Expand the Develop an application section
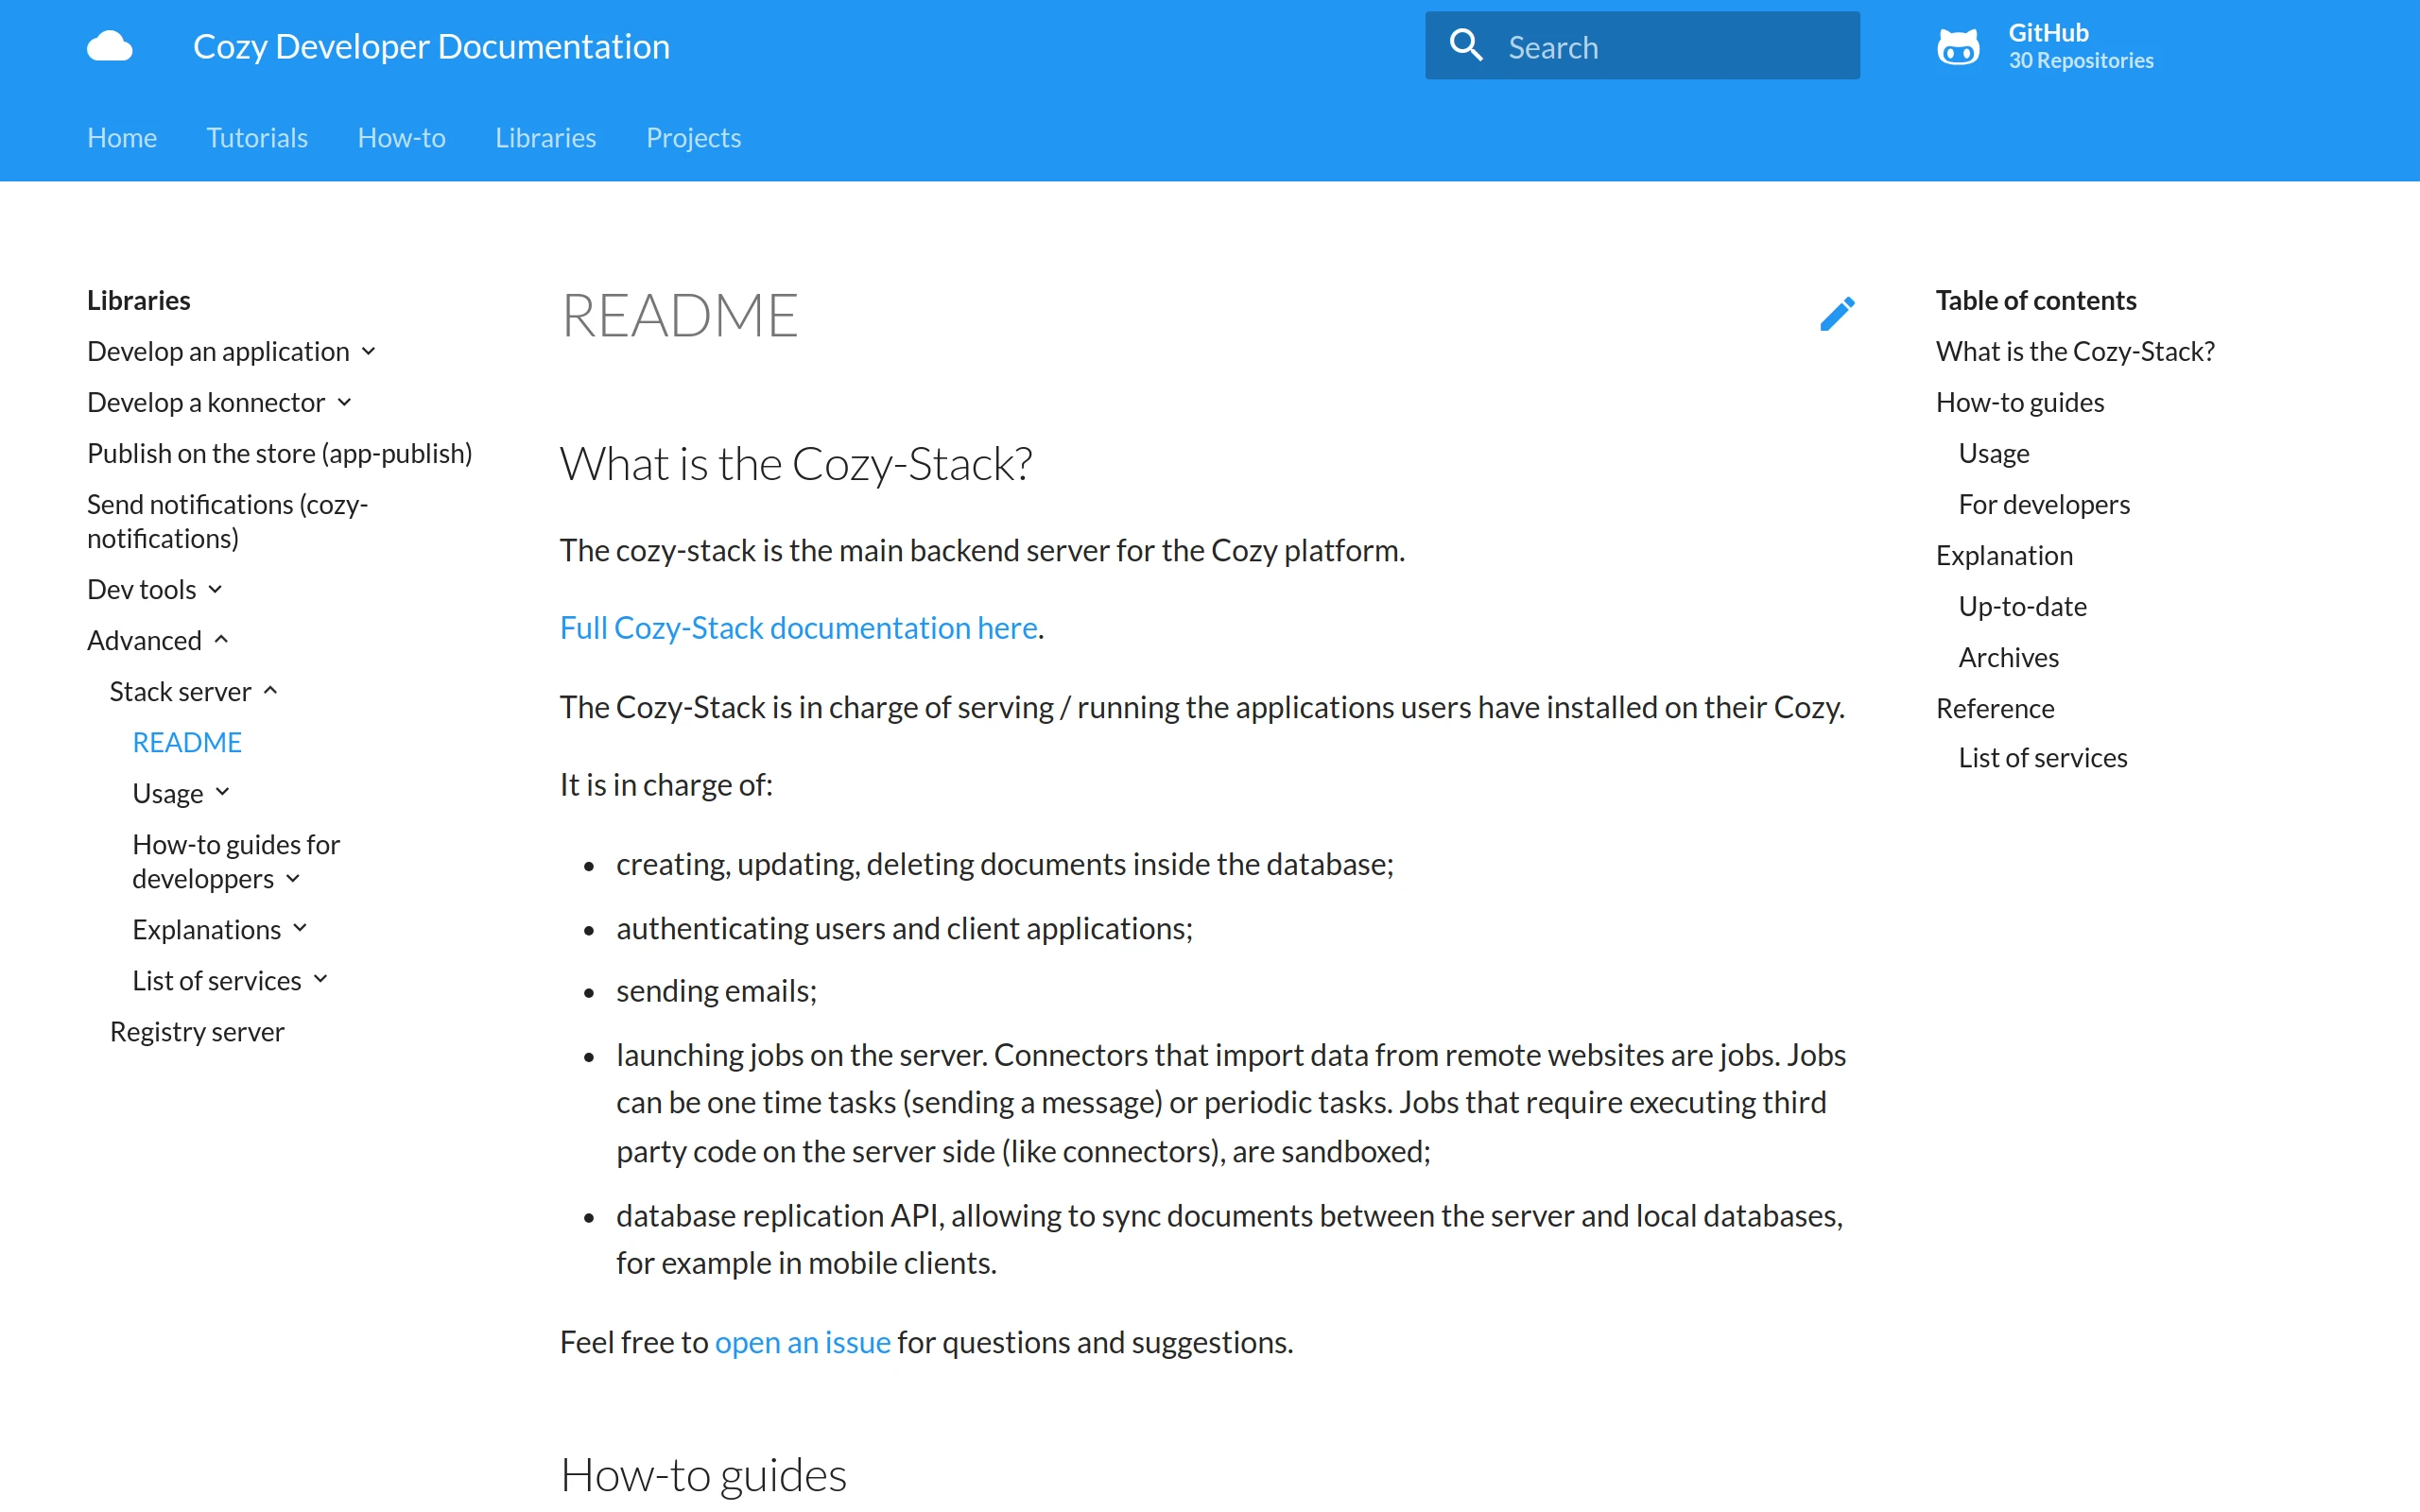This screenshot has height=1512, width=2420. click(x=369, y=351)
